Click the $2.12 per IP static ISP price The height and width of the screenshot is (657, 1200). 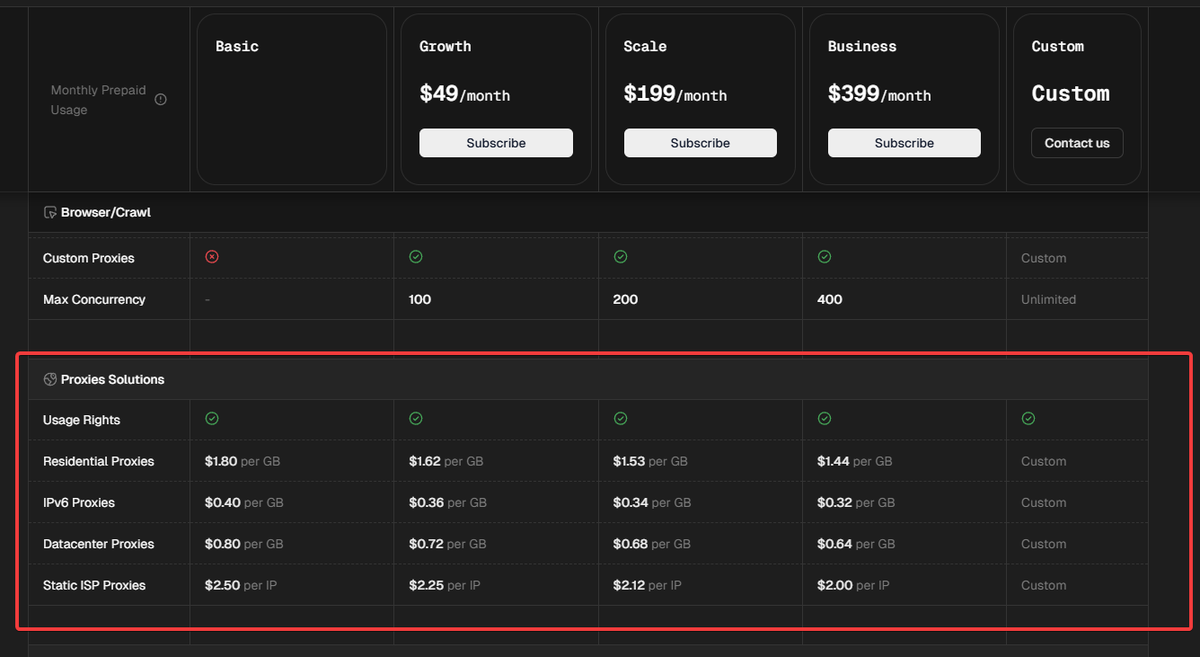pyautogui.click(x=648, y=585)
